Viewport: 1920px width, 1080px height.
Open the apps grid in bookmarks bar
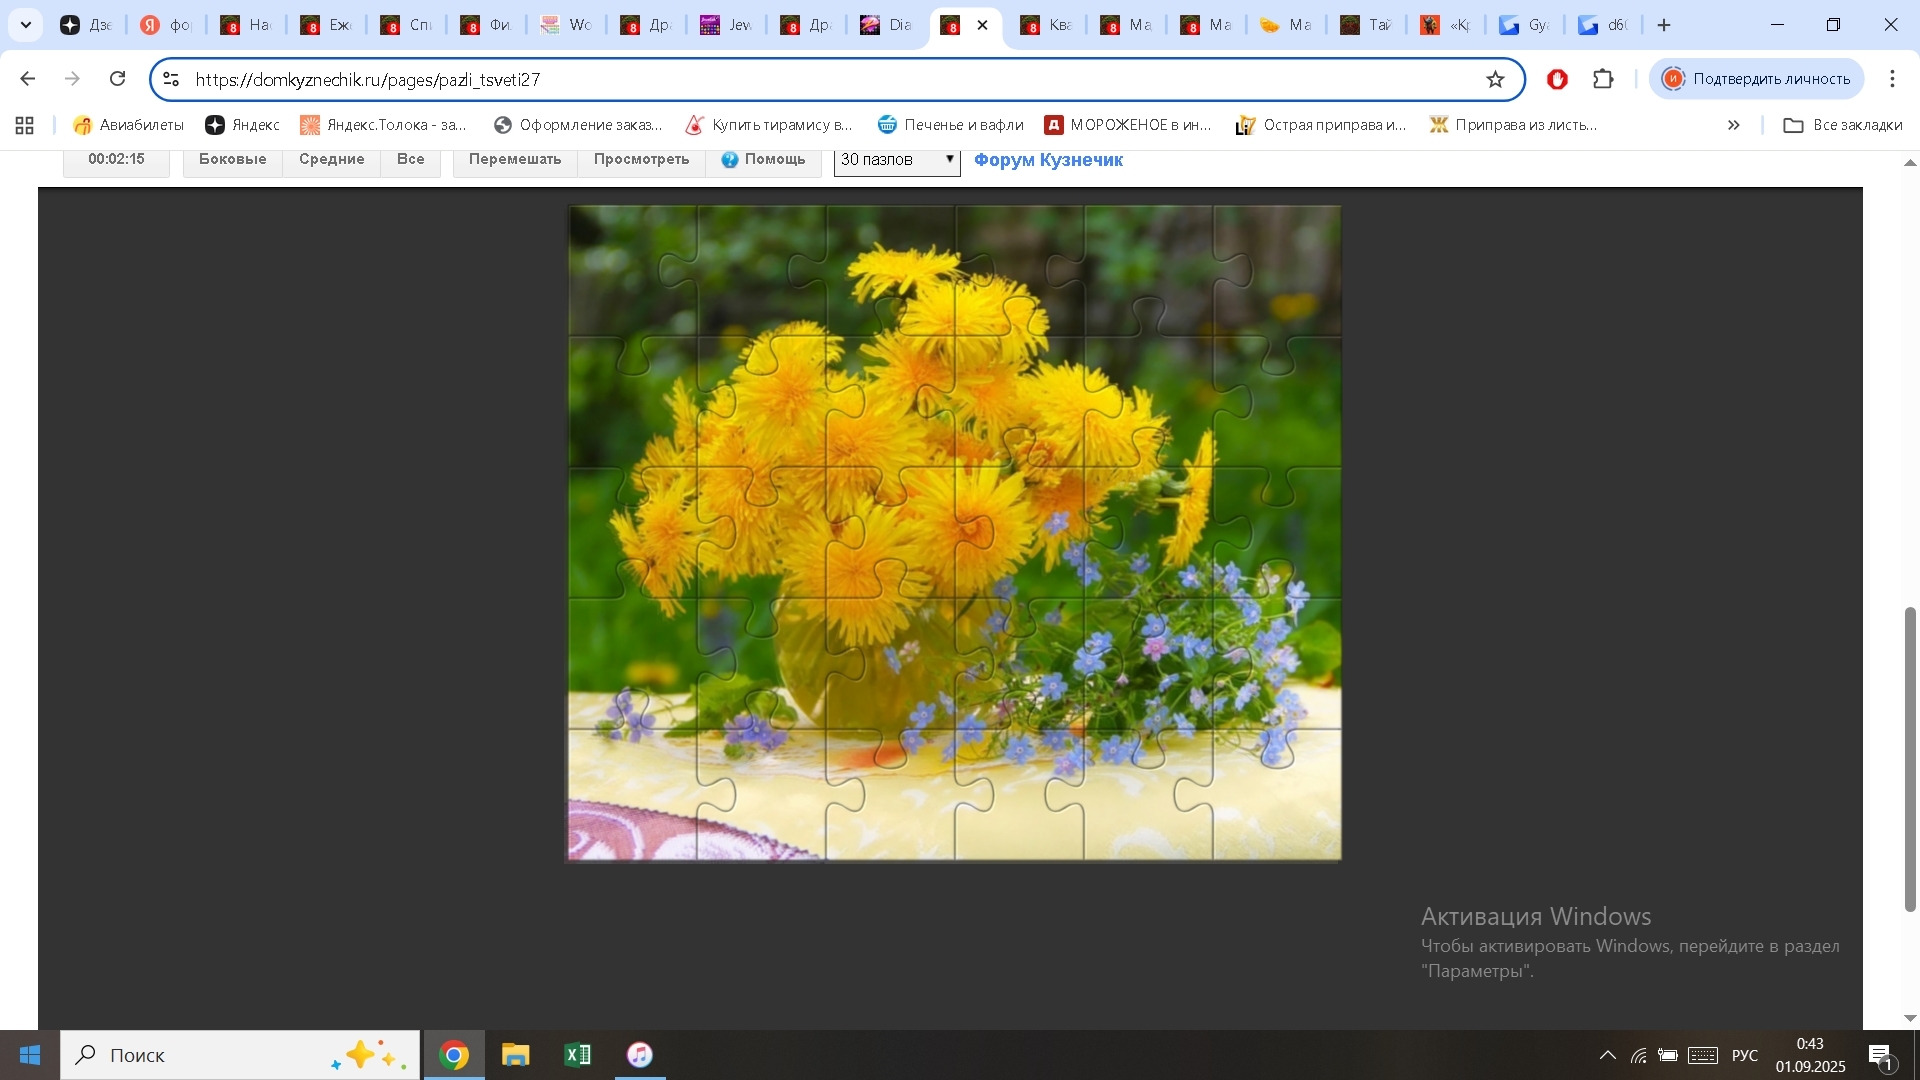coord(25,125)
